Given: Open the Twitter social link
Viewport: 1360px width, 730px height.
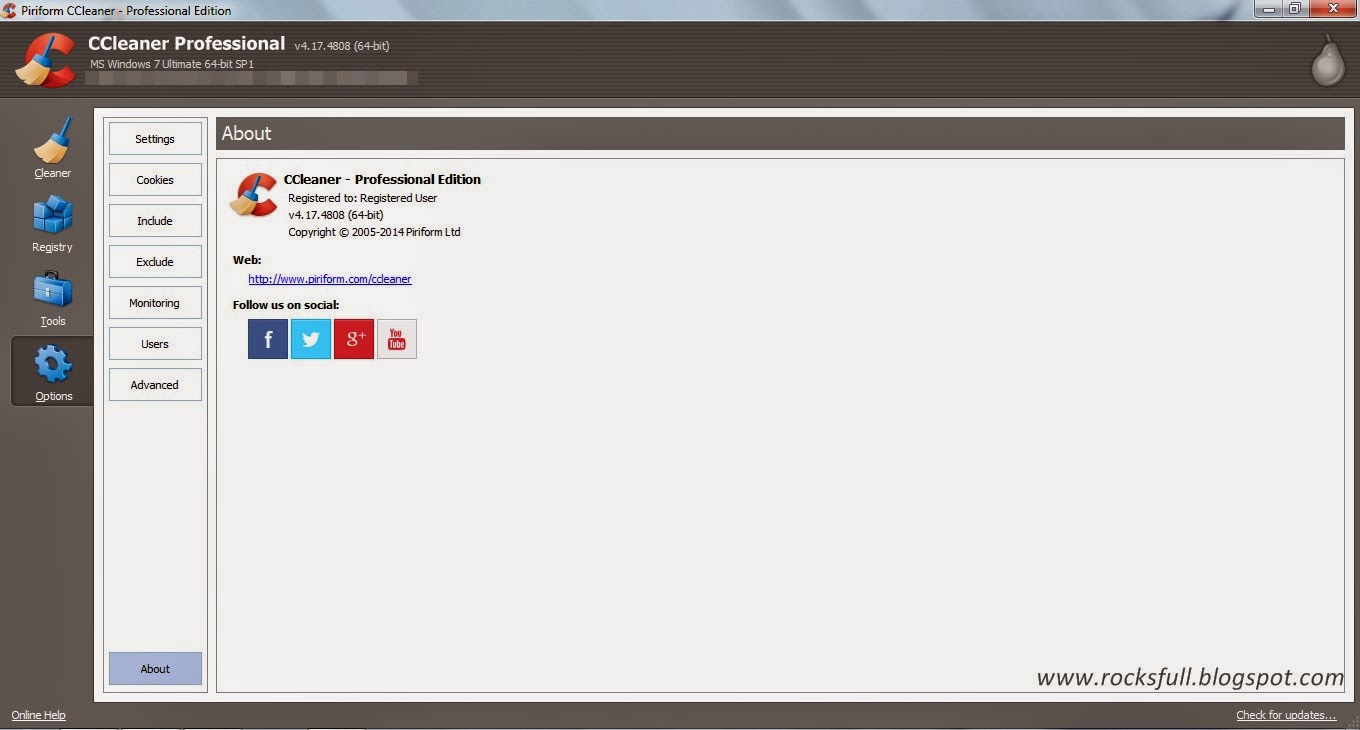Looking at the screenshot, I should (x=311, y=339).
